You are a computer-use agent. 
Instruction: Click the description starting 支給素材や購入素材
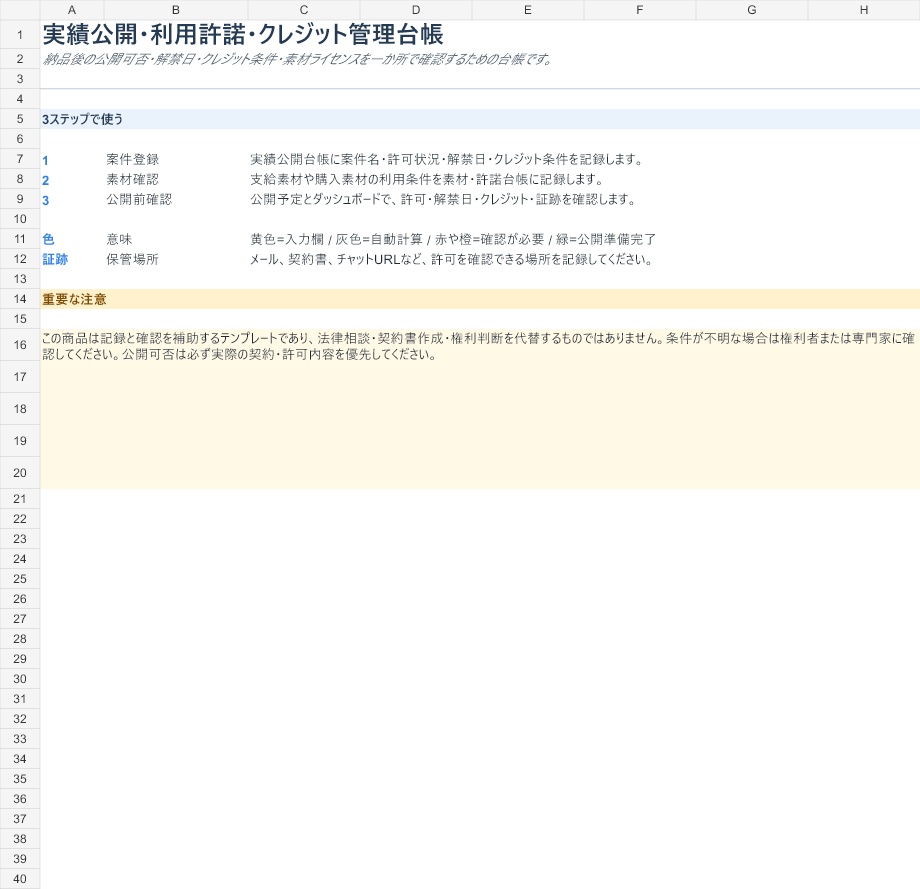pos(427,180)
